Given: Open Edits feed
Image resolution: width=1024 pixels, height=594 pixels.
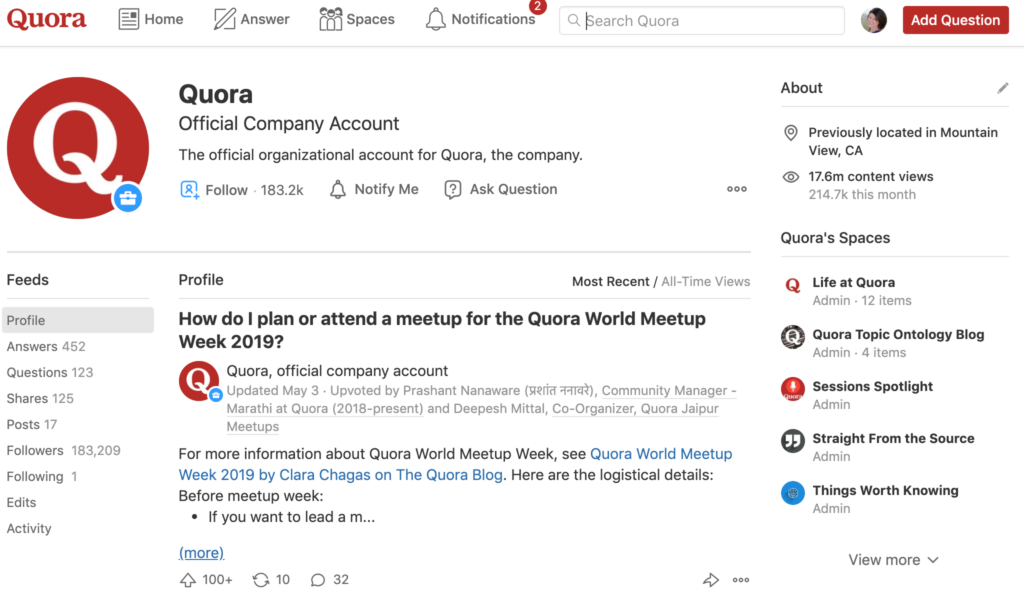Looking at the screenshot, I should point(22,503).
